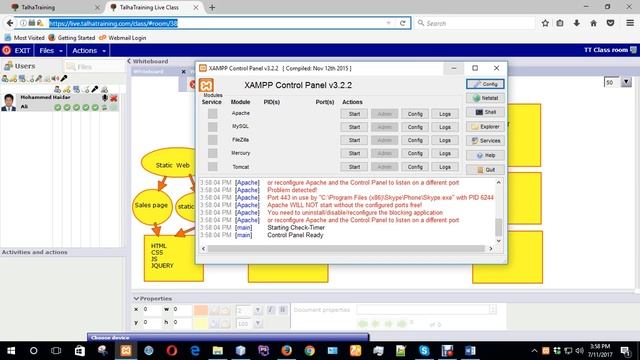Reload the current page

click(x=402, y=23)
